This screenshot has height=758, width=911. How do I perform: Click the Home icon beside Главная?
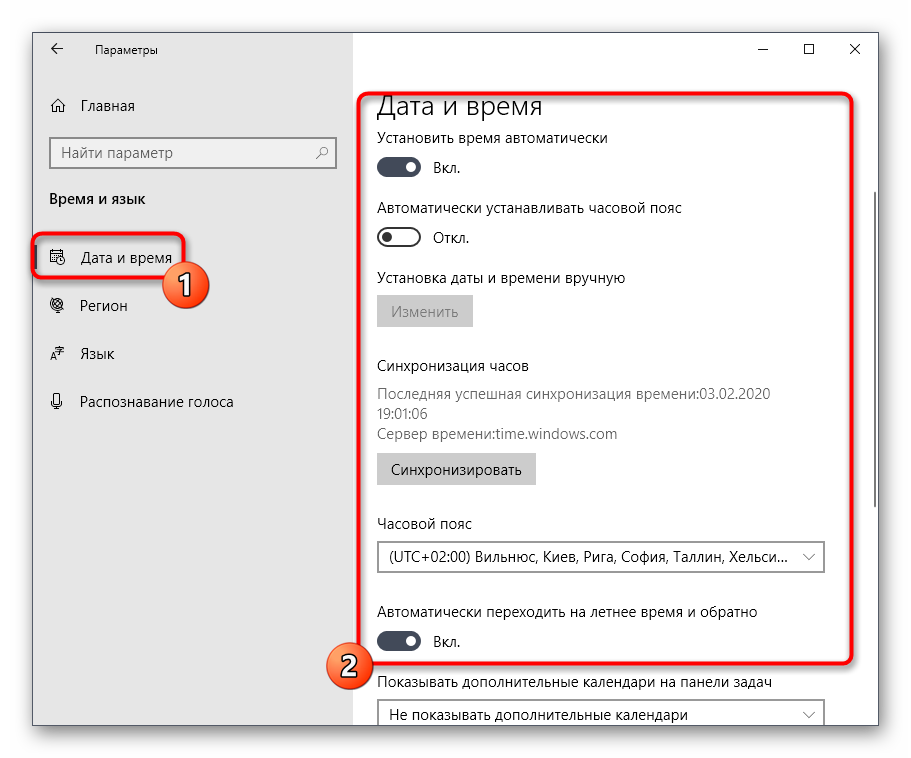pos(58,106)
